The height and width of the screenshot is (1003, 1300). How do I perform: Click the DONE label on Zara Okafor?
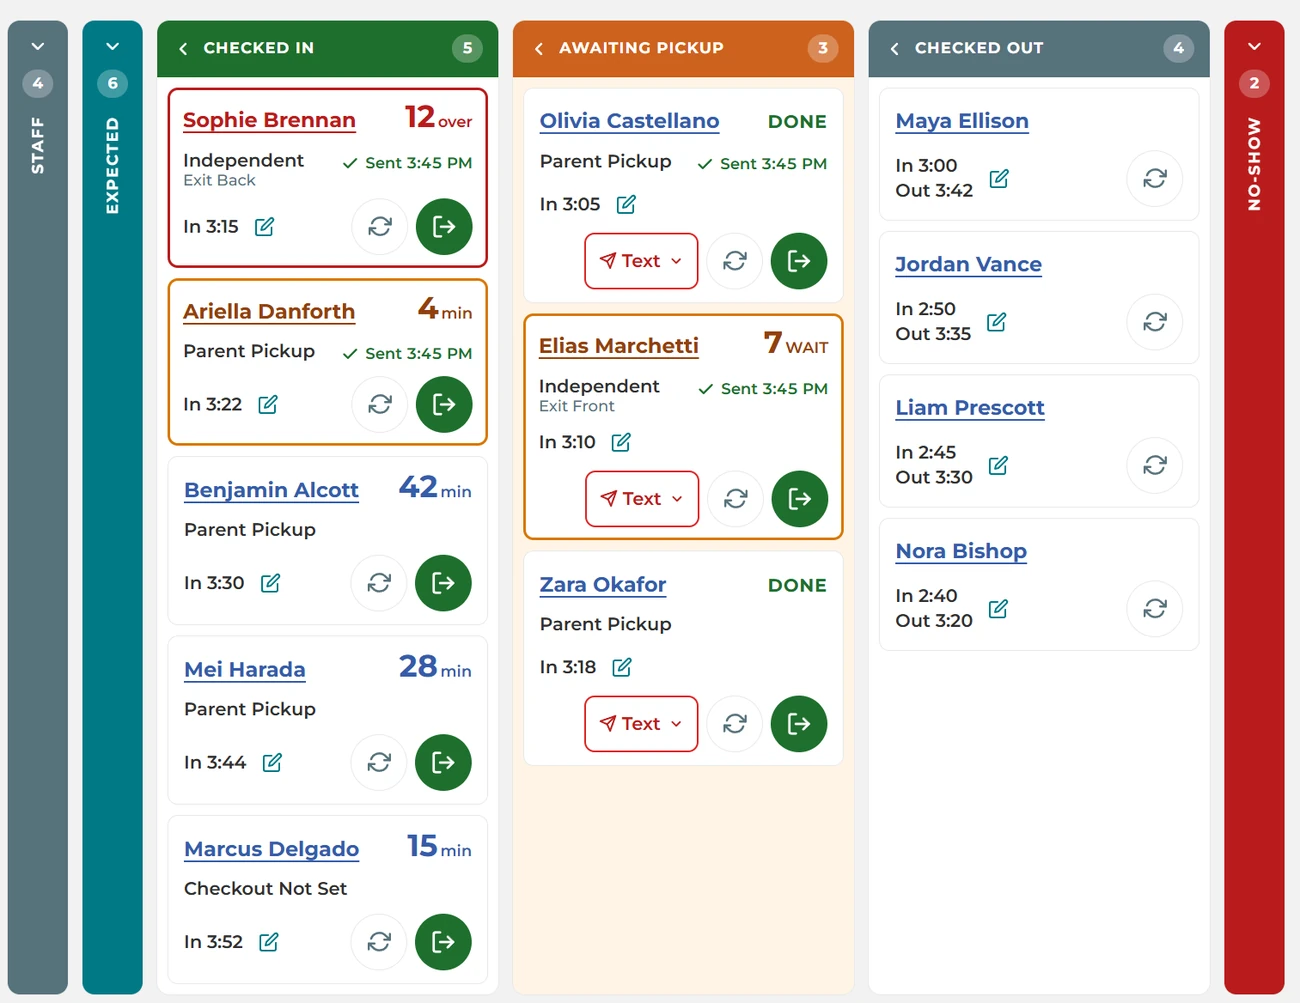797,585
